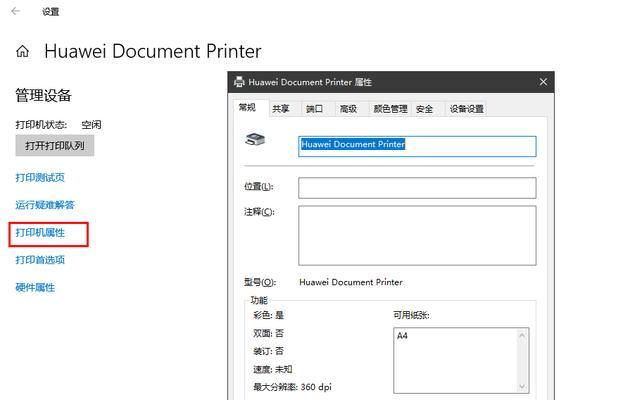The width and height of the screenshot is (642, 400).
Task: Select A4 in the 可用纸张 list
Action: [402, 336]
